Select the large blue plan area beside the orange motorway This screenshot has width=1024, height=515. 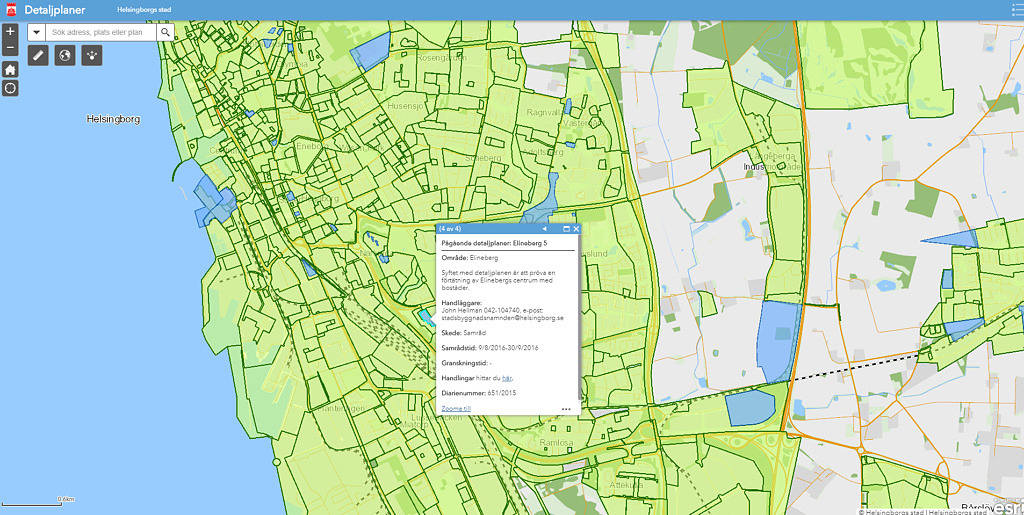click(x=778, y=341)
